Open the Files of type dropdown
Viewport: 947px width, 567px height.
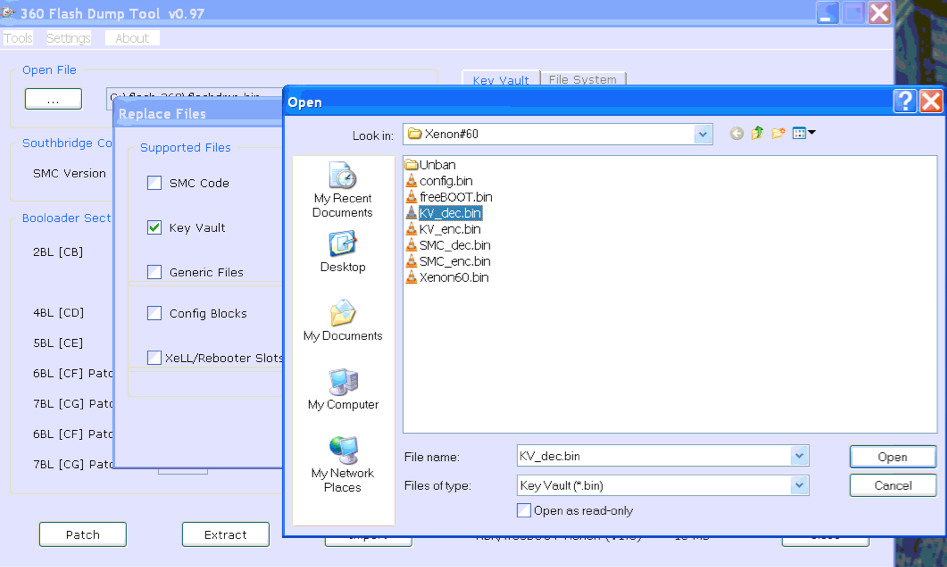(x=799, y=485)
